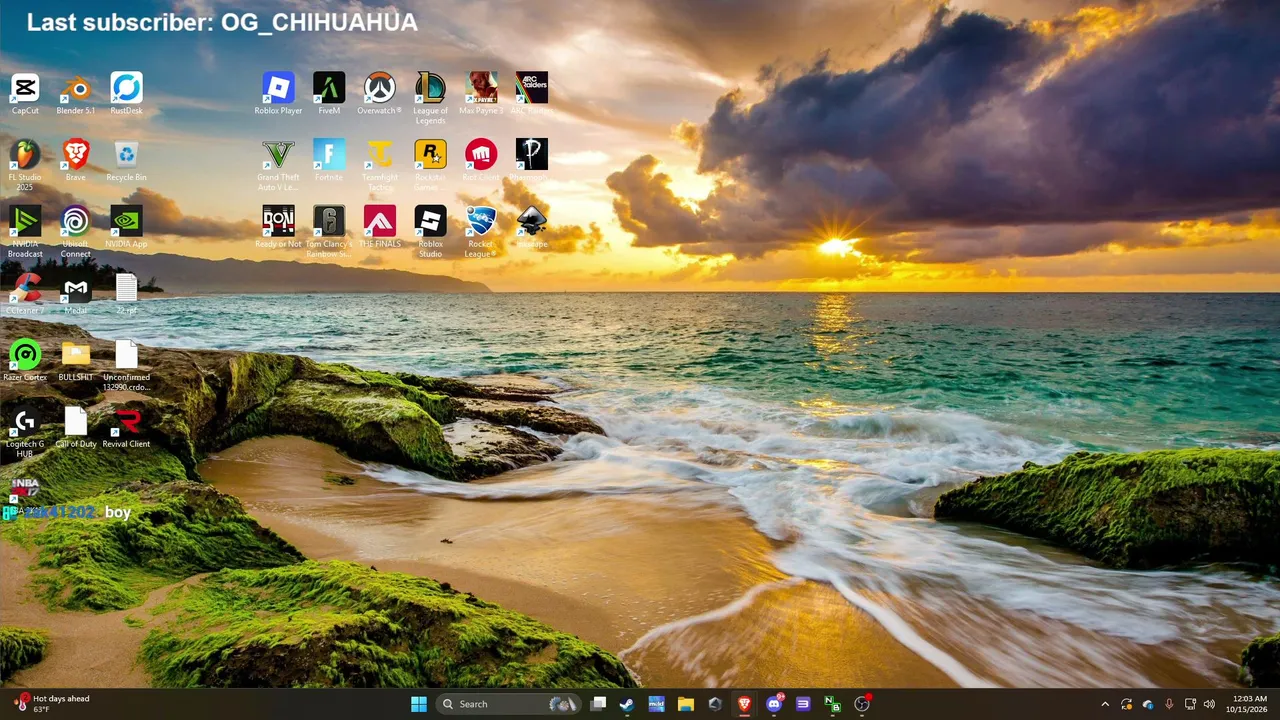Select the Rocket League shortcut
Viewport: 1280px width, 720px height.
481,232
